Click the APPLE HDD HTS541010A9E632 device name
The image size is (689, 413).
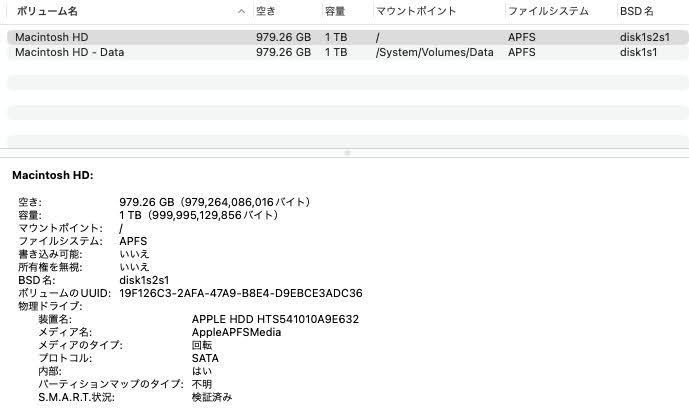click(275, 319)
